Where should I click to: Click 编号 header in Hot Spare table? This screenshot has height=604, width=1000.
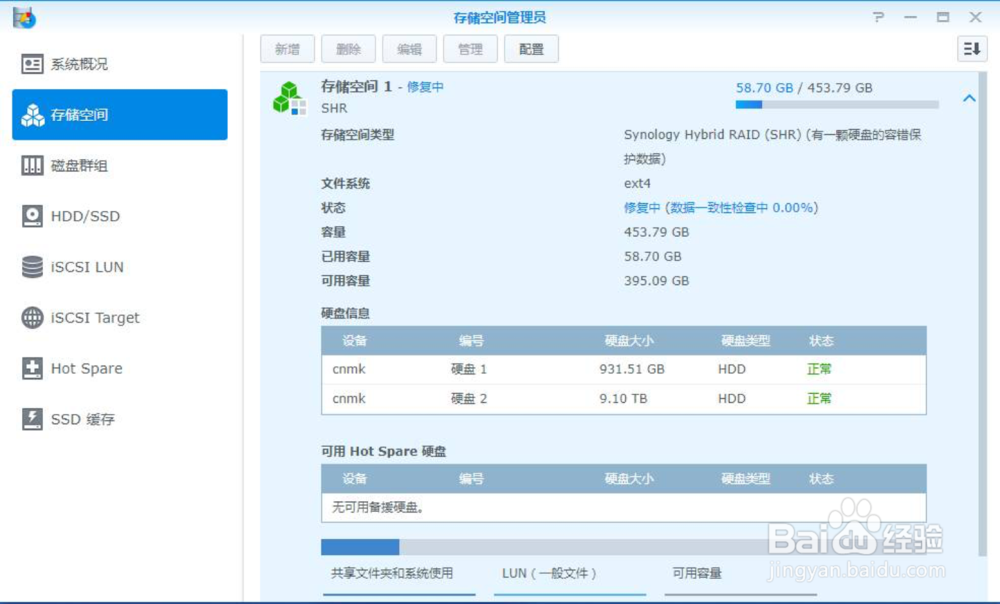[x=471, y=478]
